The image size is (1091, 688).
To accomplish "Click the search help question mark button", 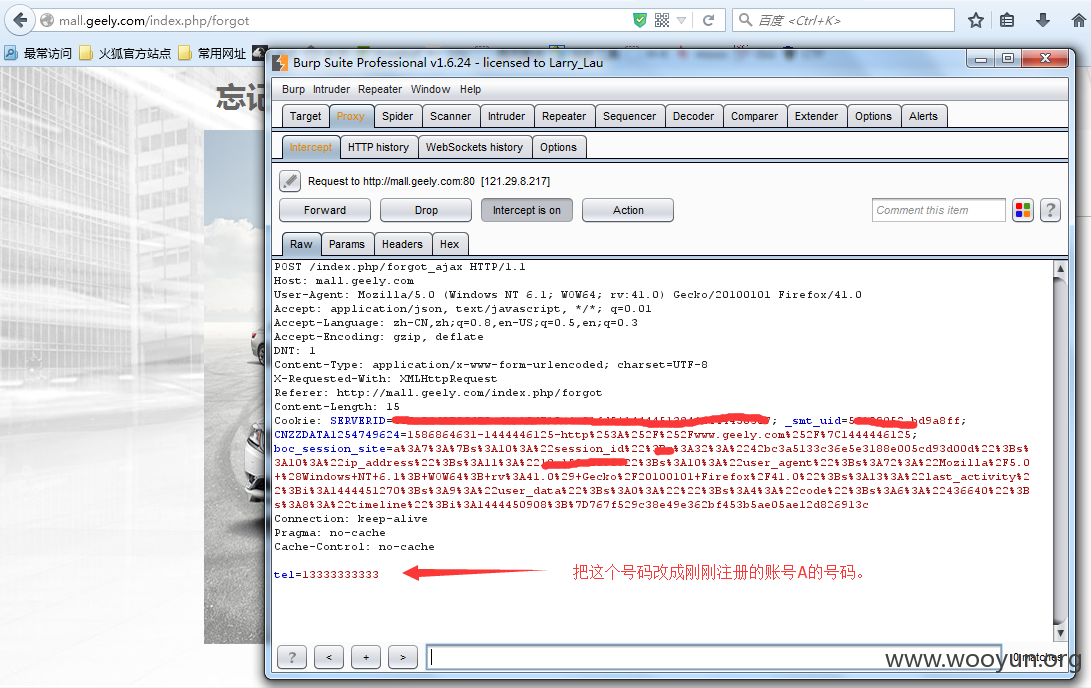I will click(x=292, y=657).
